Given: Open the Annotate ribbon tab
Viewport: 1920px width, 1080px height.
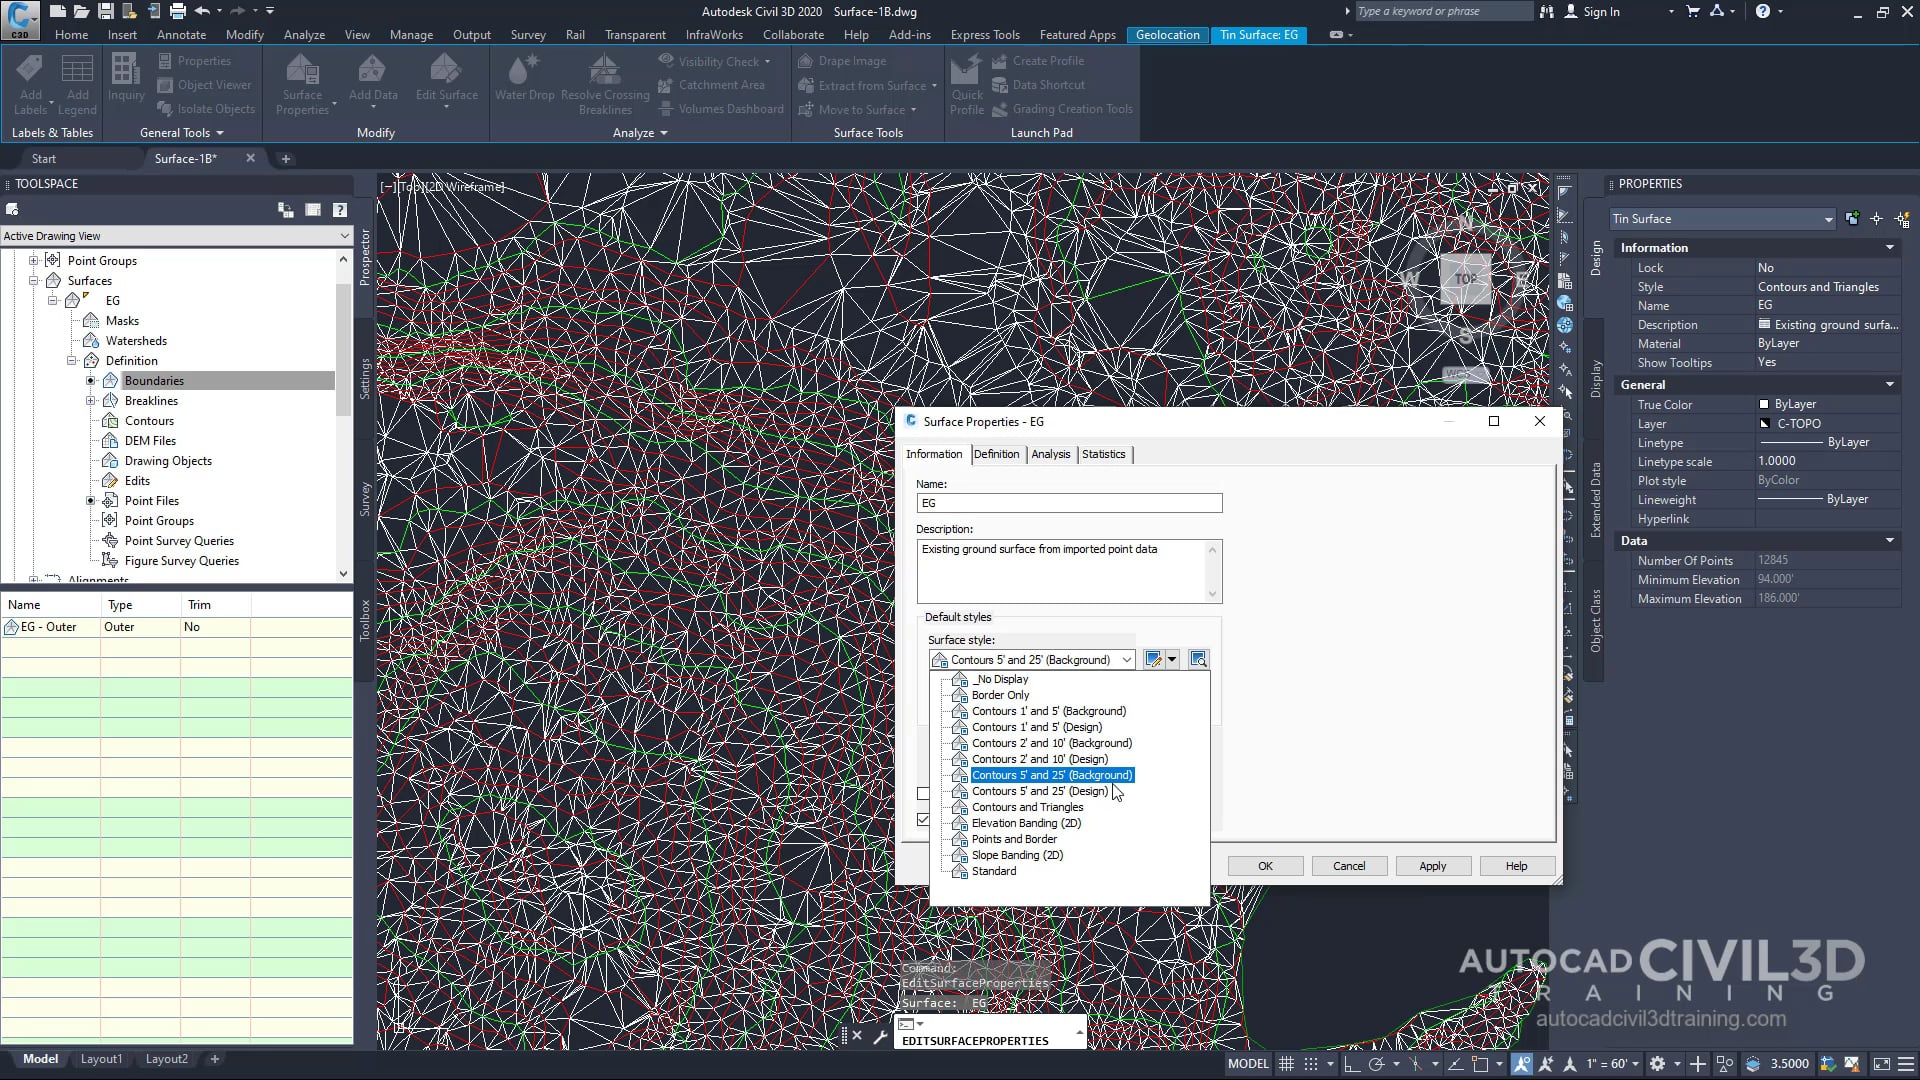Looking at the screenshot, I should [181, 34].
